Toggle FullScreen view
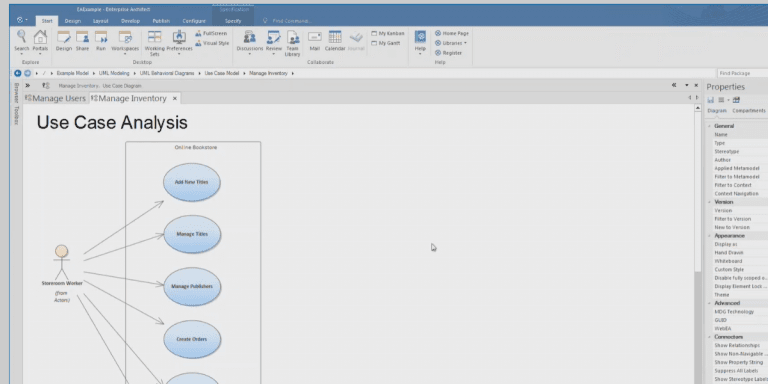Image resolution: width=768 pixels, height=384 pixels. point(211,33)
